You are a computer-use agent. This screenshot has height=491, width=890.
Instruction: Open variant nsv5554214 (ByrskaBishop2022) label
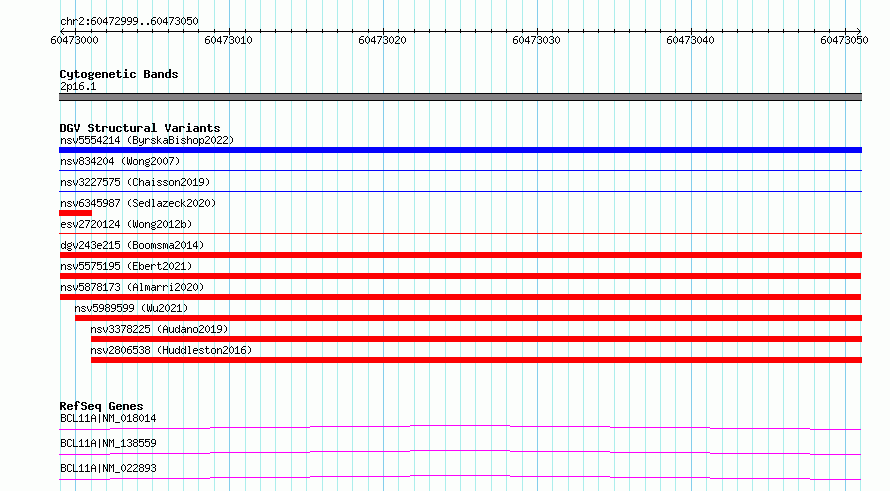point(146,140)
